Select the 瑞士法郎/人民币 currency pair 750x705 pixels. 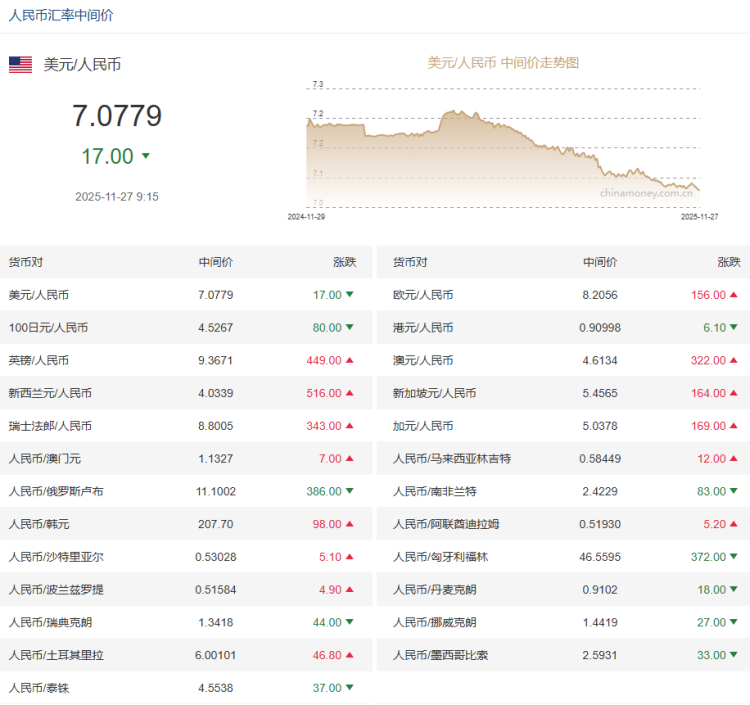click(x=50, y=426)
